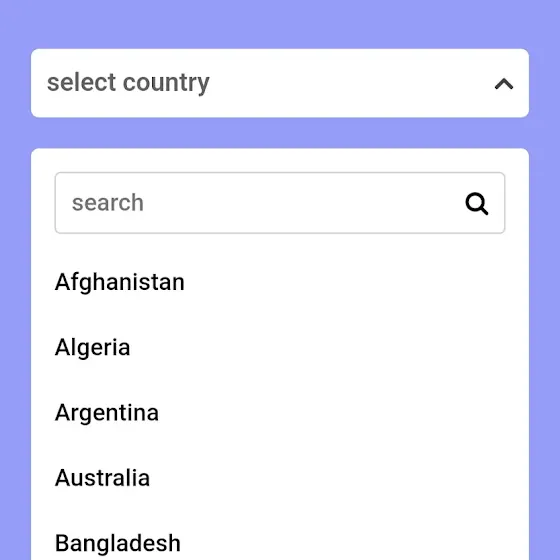The image size is (560, 560).
Task: Choose Bangladesh from the list
Action: [x=118, y=543]
